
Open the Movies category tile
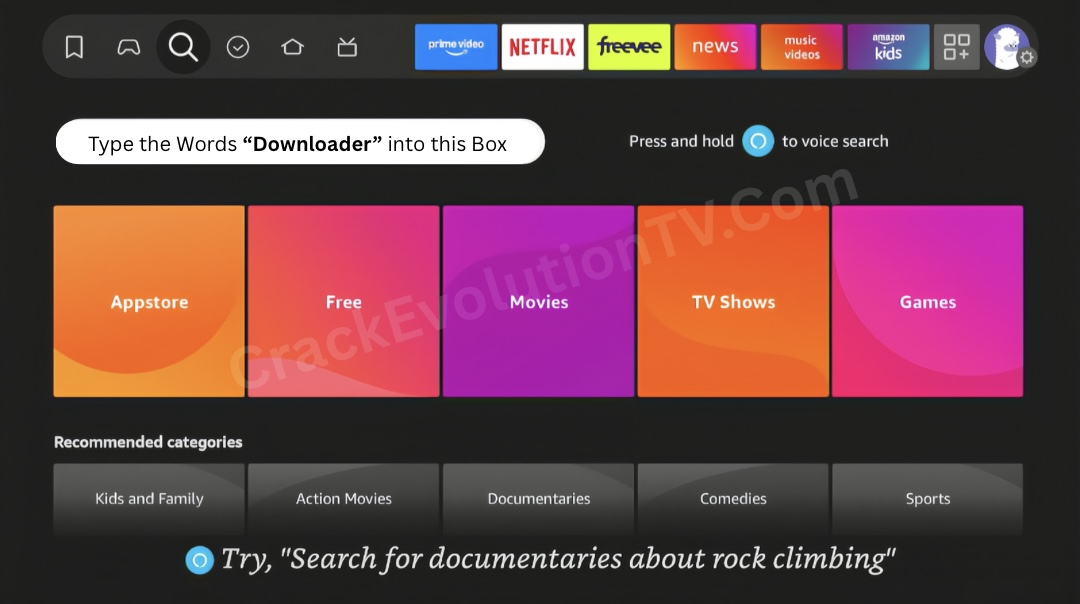[x=539, y=301]
